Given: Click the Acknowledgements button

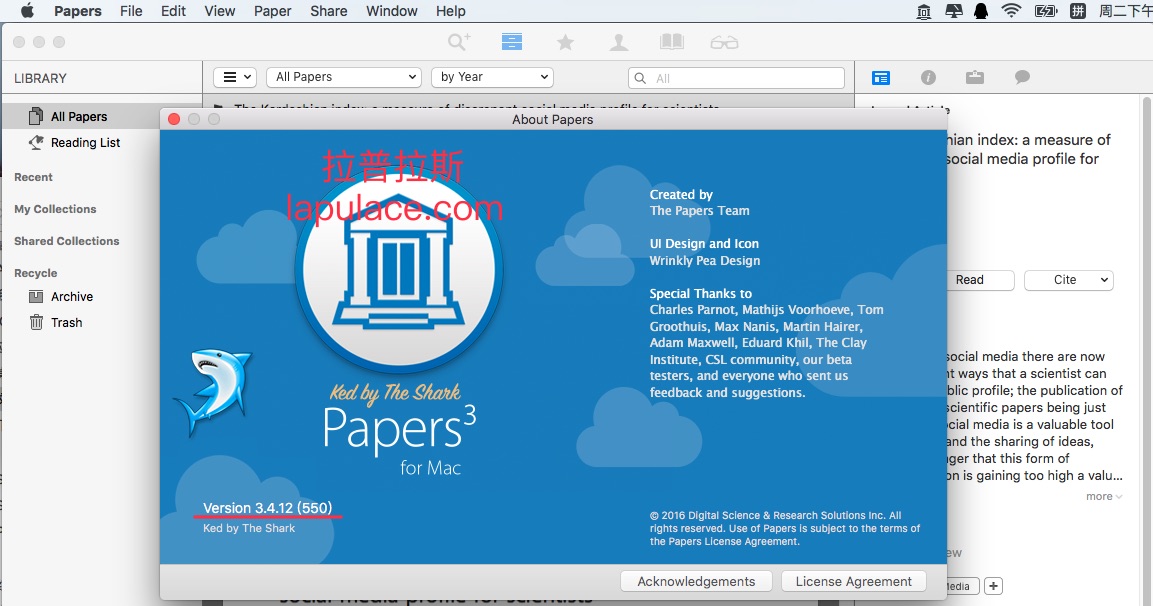Looking at the screenshot, I should 696,582.
